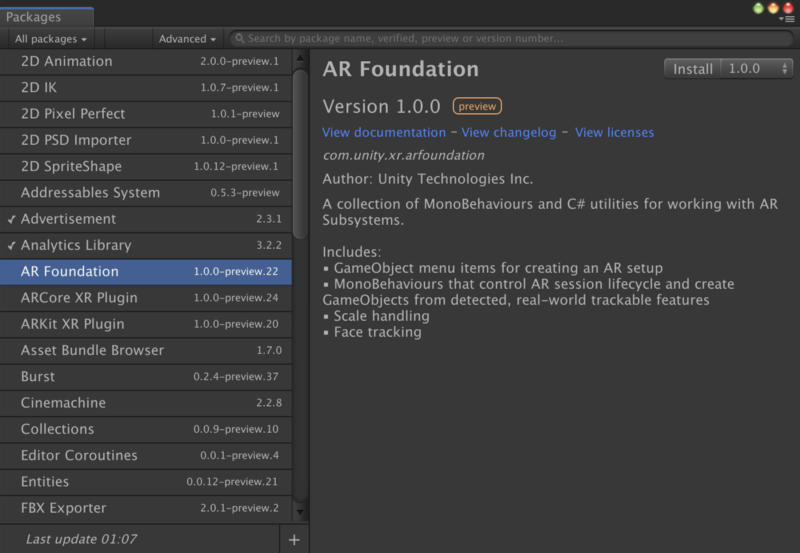The width and height of the screenshot is (800, 553).
Task: Open the View licenses link
Action: [614, 132]
